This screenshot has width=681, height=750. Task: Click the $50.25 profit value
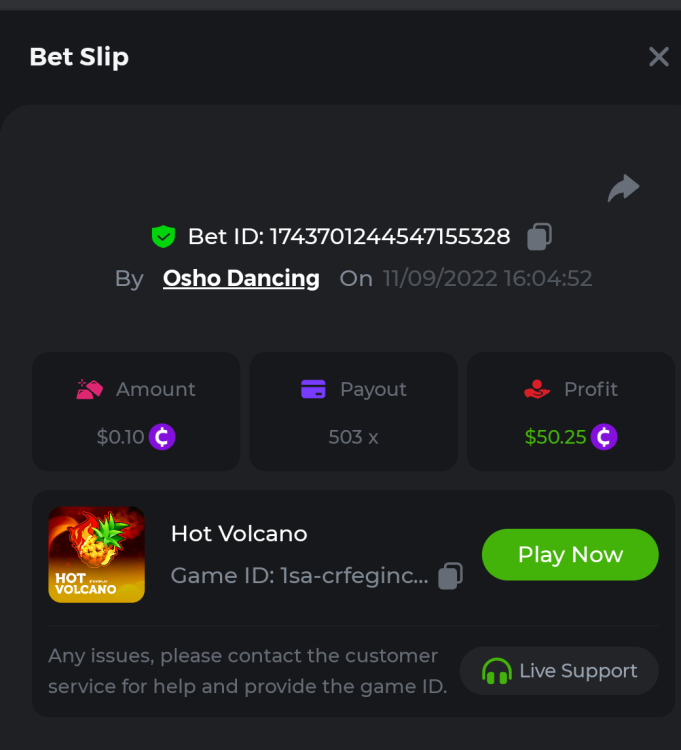555,437
